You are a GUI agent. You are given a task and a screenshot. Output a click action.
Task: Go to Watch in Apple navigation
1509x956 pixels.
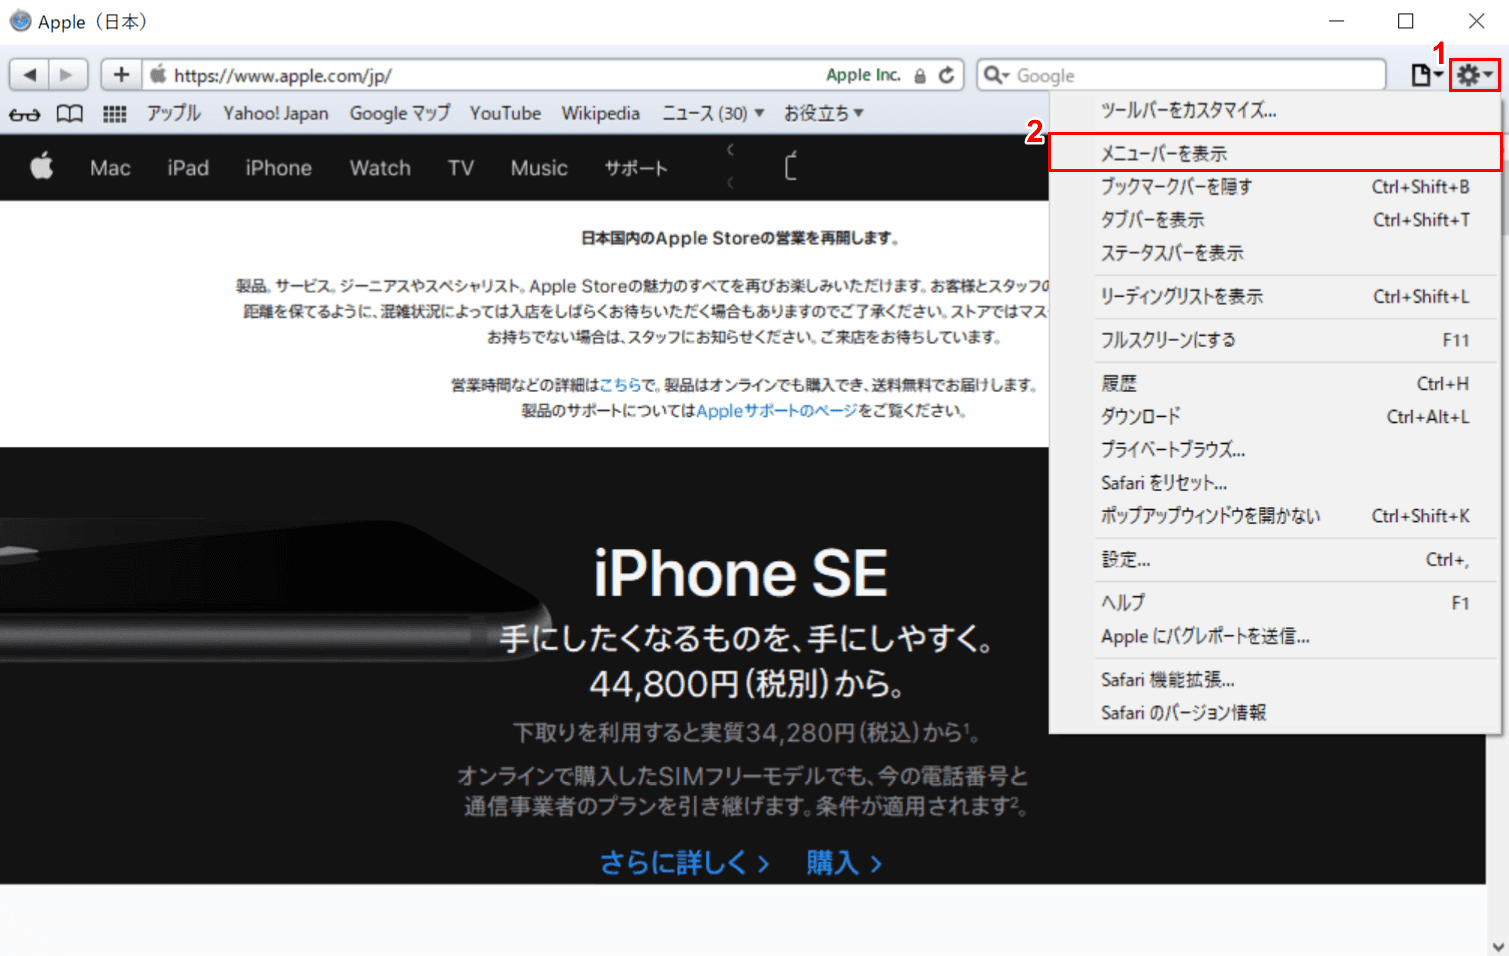click(x=380, y=168)
